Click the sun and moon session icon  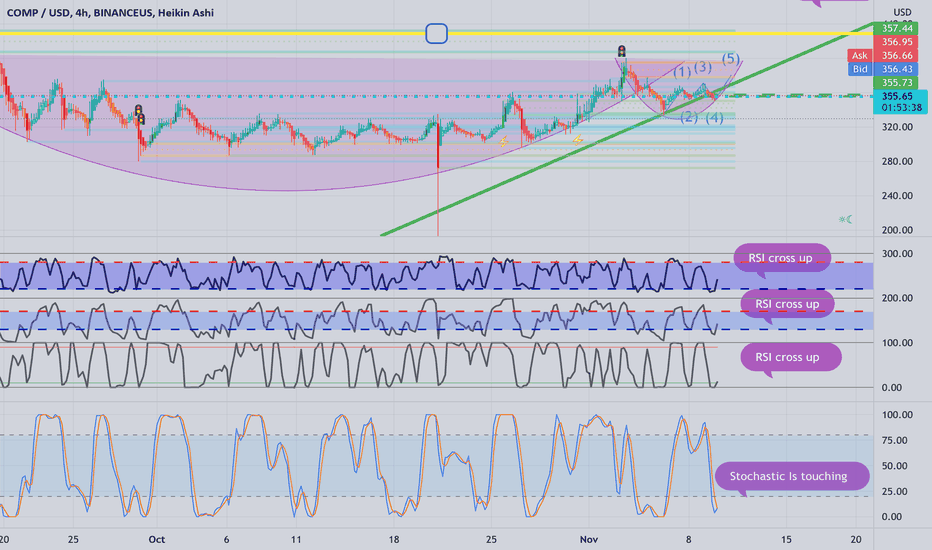point(845,219)
